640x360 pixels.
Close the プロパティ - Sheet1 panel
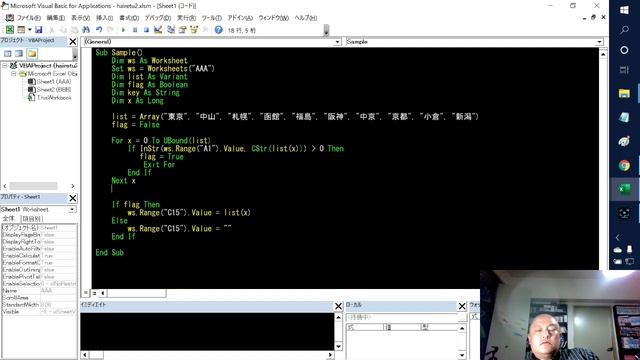coord(73,198)
